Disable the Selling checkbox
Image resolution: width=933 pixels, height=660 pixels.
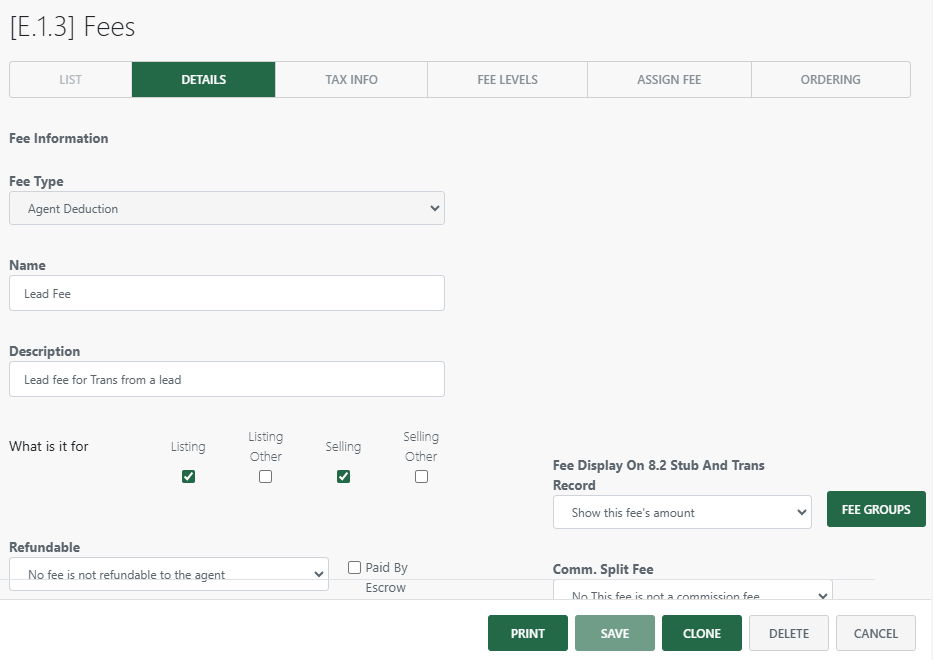343,476
